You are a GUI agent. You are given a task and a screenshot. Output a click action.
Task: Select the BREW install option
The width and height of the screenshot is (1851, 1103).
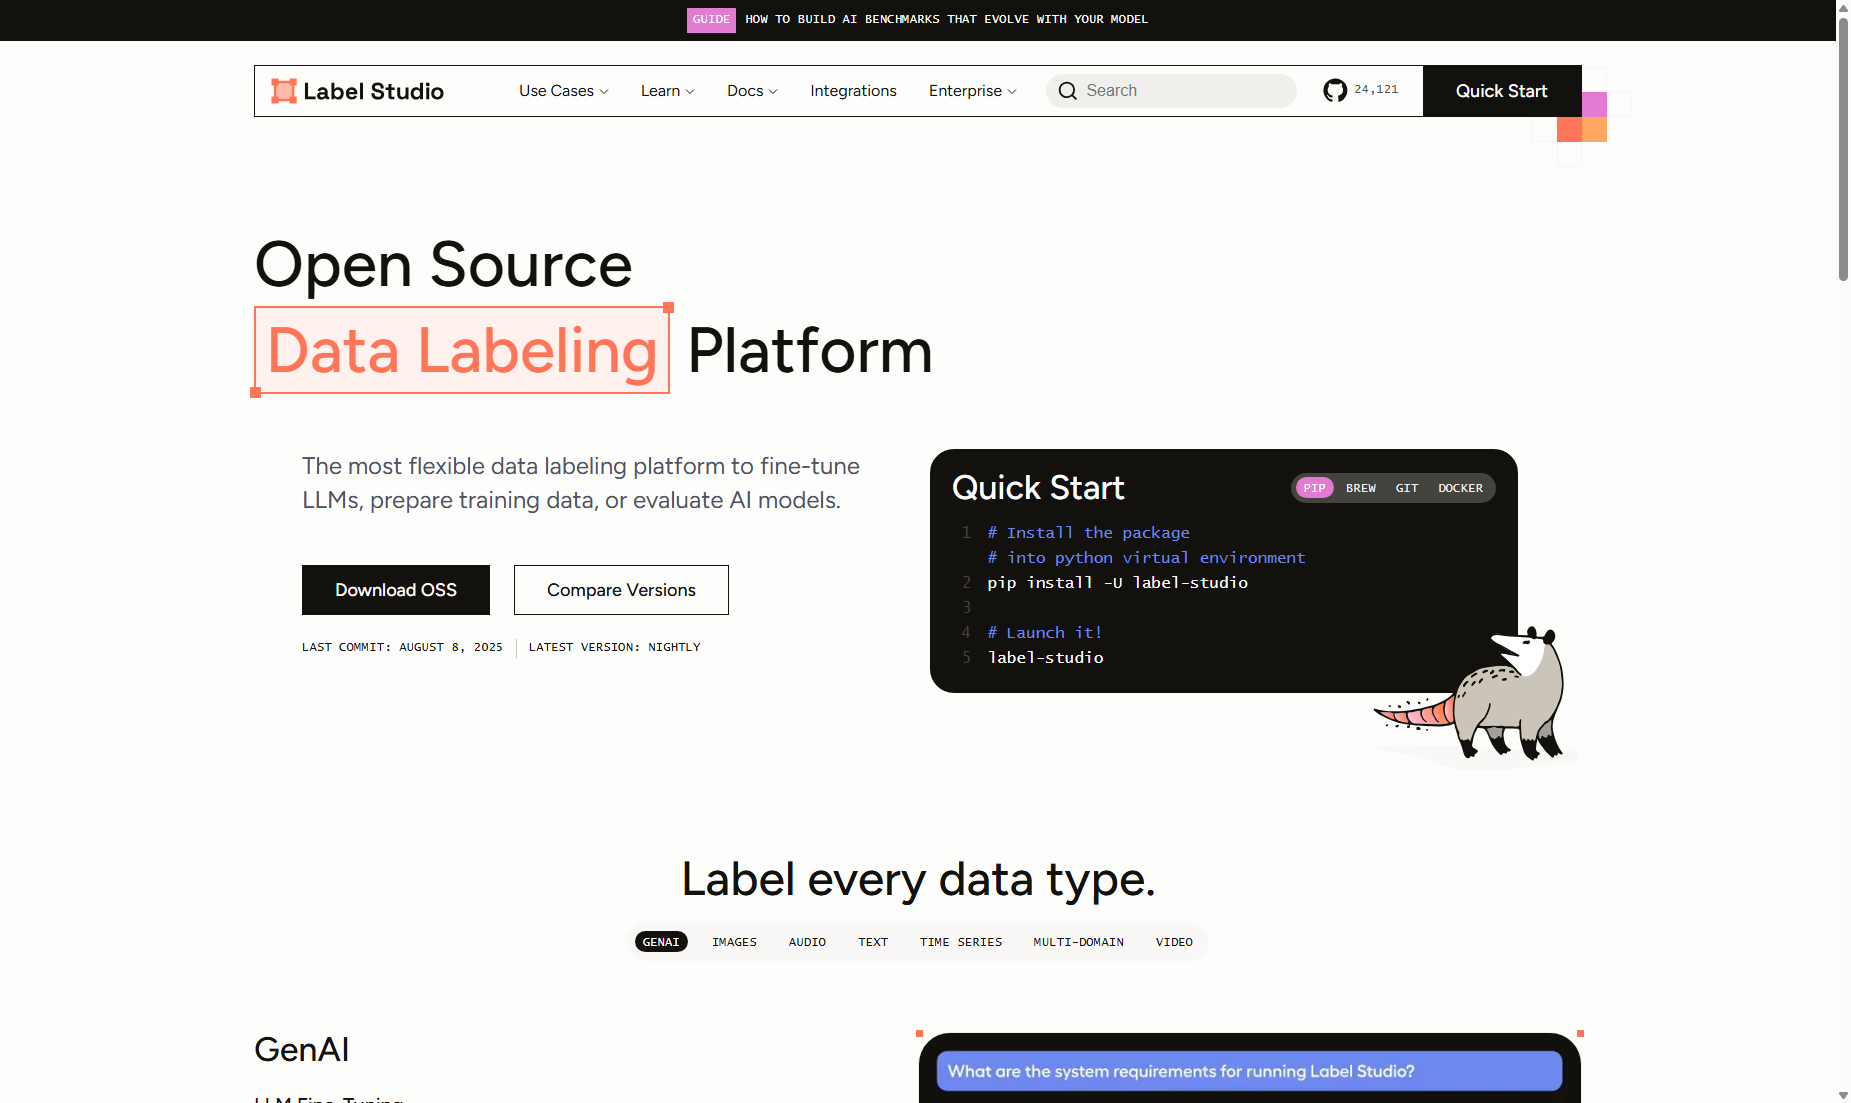[x=1360, y=488]
